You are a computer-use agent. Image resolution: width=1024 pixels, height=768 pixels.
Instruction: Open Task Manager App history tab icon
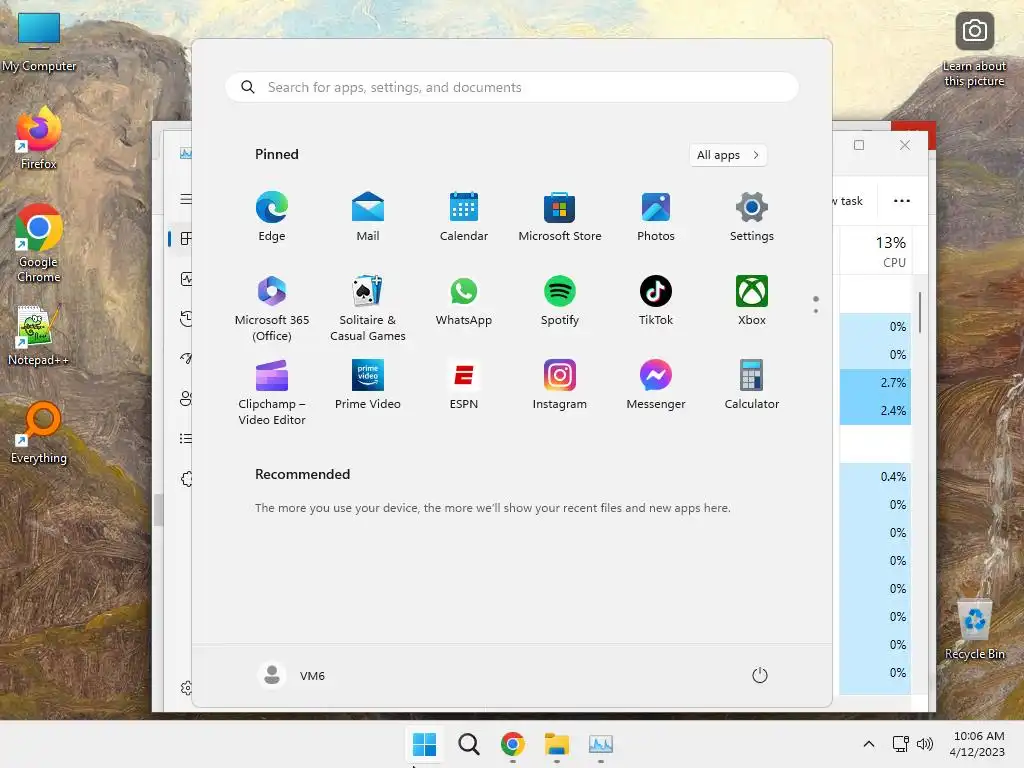(186, 319)
